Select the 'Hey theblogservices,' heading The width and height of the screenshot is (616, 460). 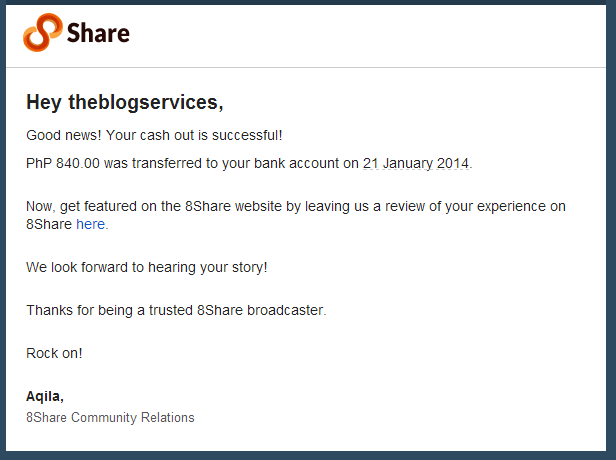click(x=125, y=103)
